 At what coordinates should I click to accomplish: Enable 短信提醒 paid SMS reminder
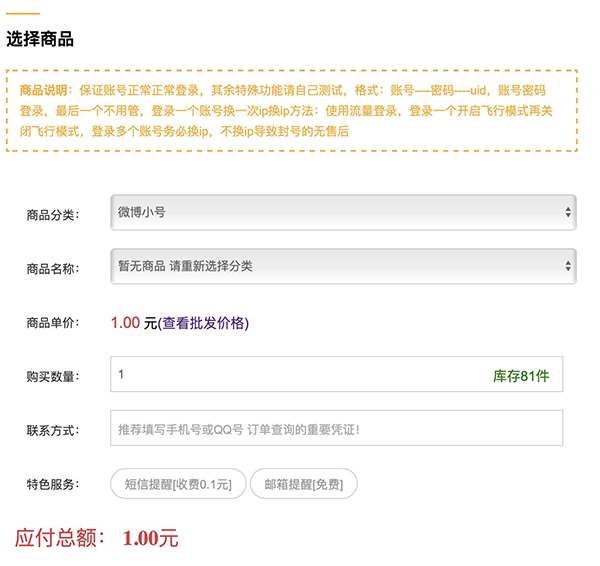pos(177,485)
